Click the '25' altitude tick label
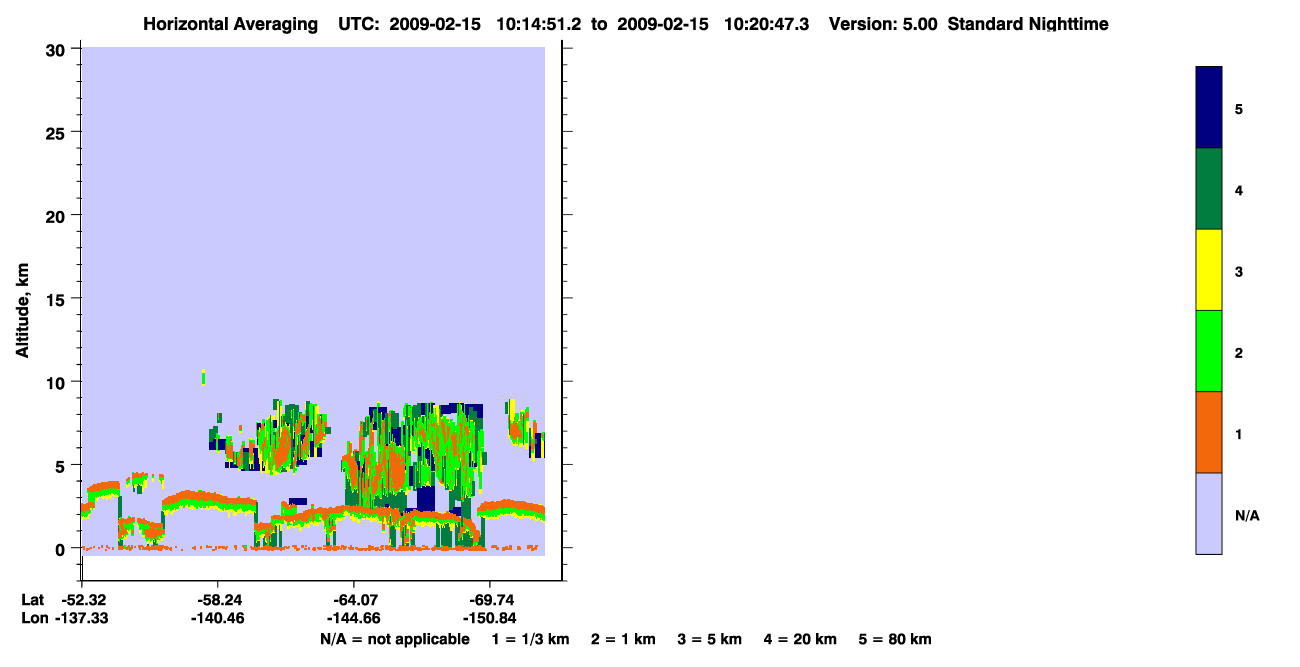This screenshot has height=667, width=1300. click(x=58, y=132)
